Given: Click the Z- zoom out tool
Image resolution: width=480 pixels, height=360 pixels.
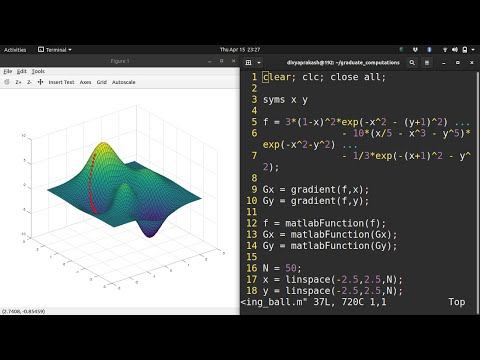Looking at the screenshot, I should pos(29,82).
